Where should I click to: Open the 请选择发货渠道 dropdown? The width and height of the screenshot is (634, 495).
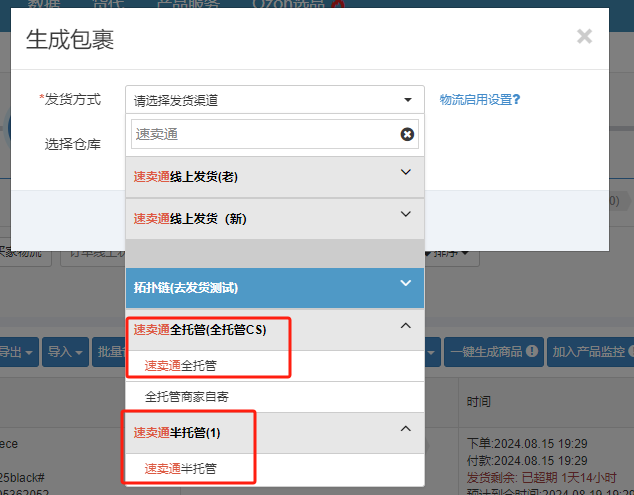275,99
